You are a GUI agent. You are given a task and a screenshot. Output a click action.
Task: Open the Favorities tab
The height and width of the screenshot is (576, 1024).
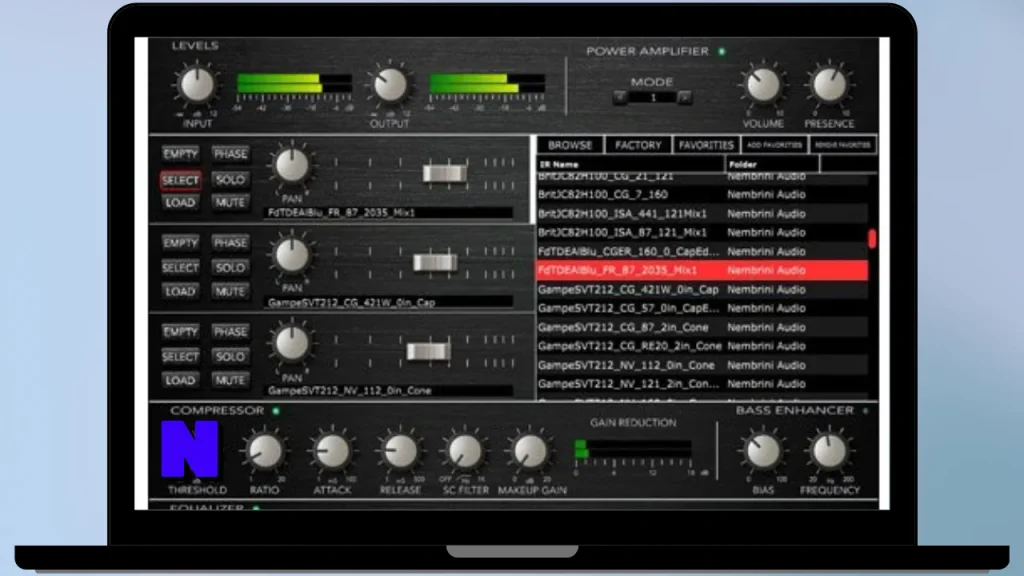pos(706,145)
